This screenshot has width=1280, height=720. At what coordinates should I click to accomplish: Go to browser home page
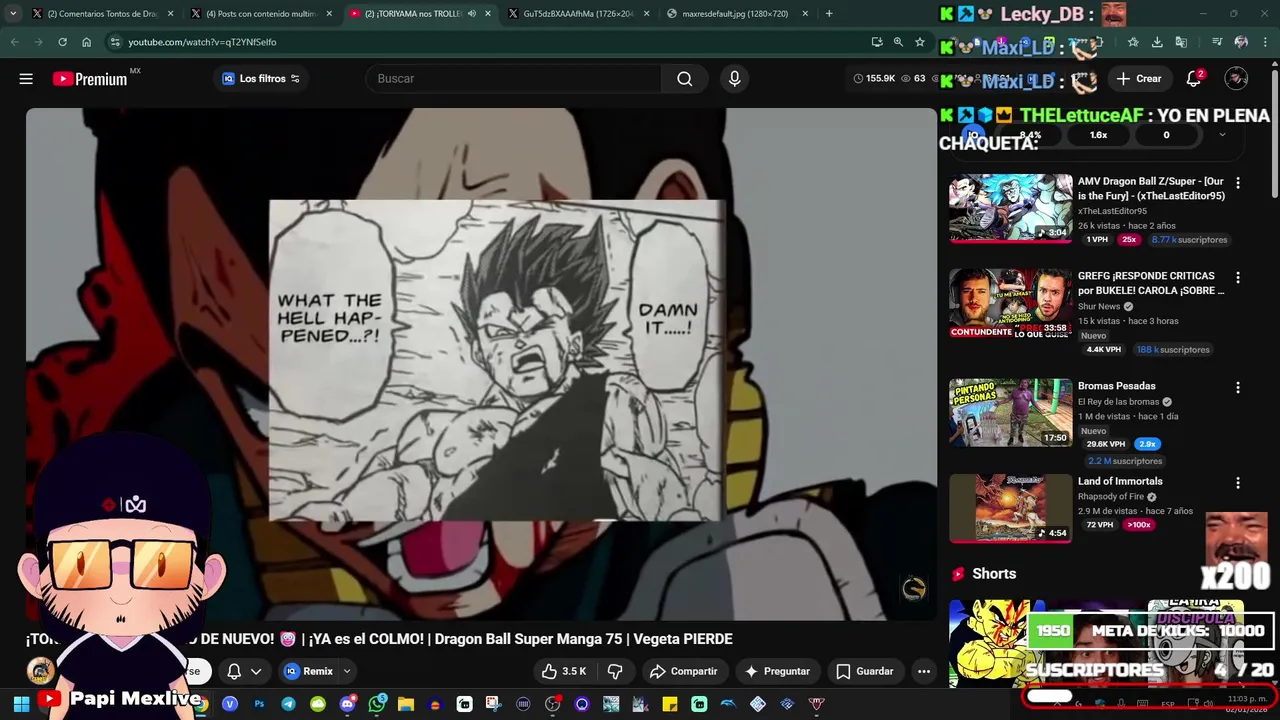[86, 42]
